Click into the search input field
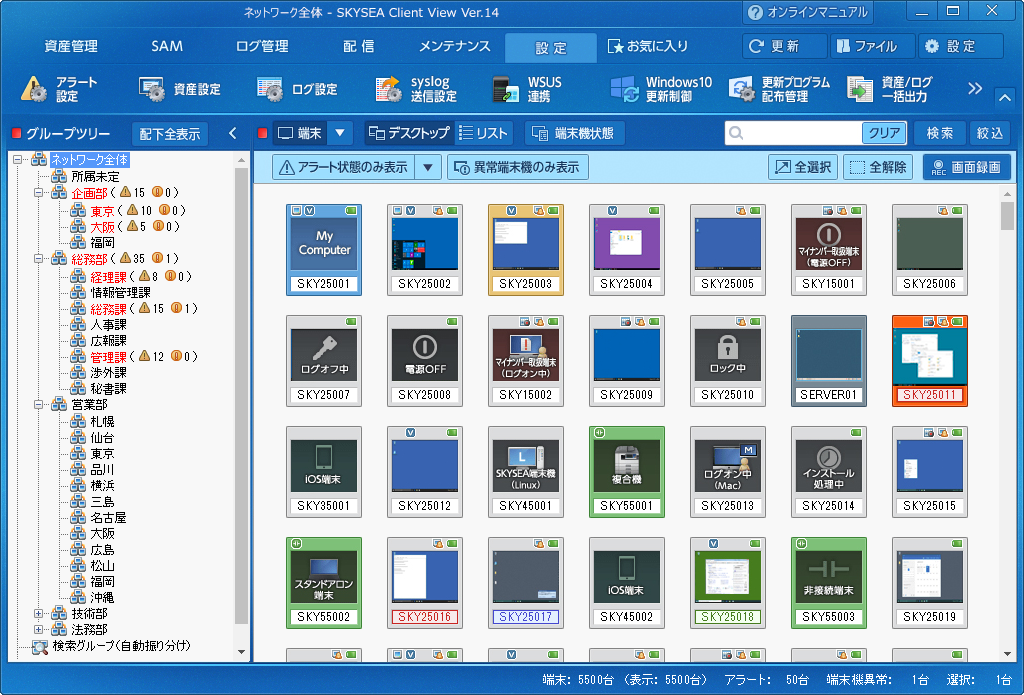 pyautogui.click(x=802, y=133)
